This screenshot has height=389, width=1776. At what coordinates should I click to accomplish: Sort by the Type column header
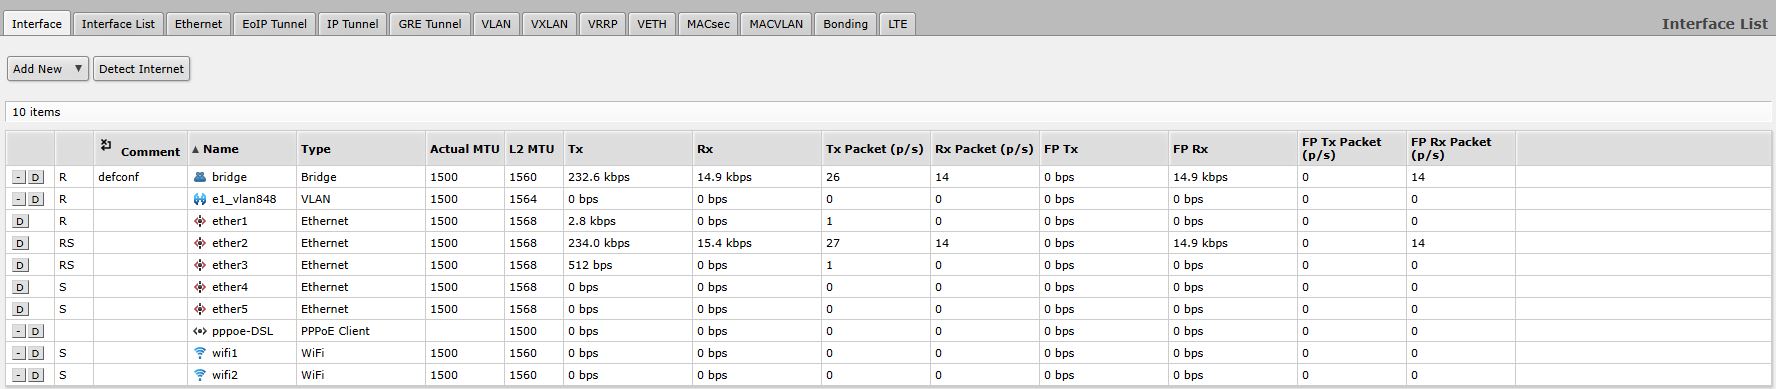click(x=316, y=149)
